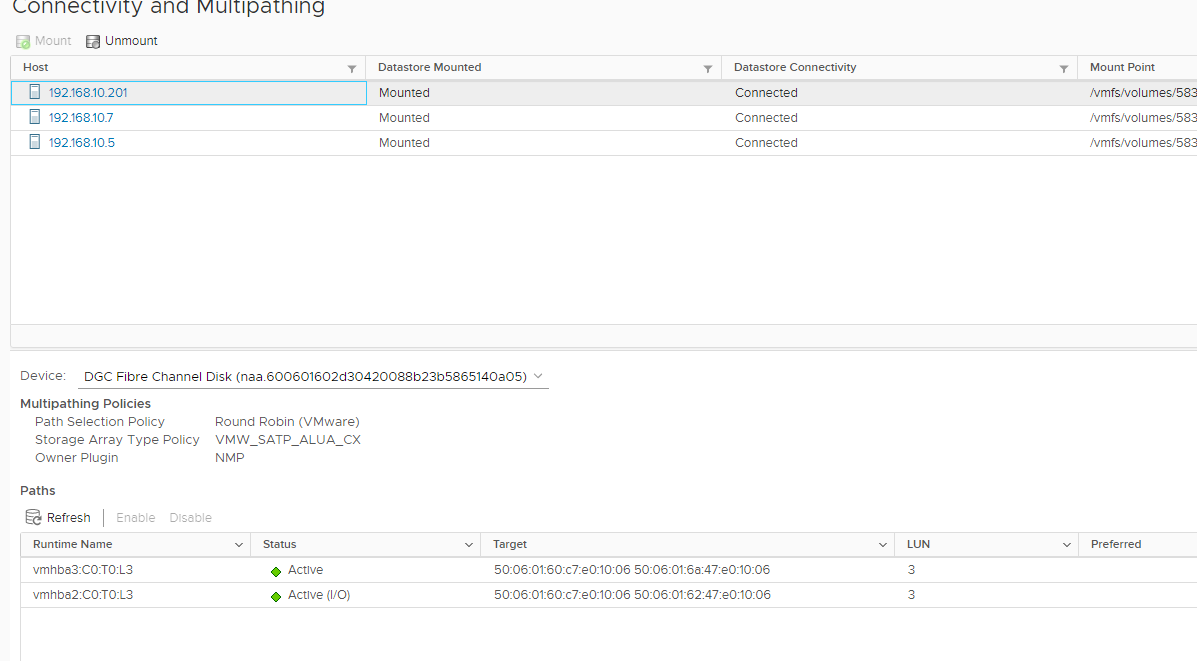Viewport: 1197px width, 661px height.
Task: Open the Target column dropdown
Action: (882, 544)
